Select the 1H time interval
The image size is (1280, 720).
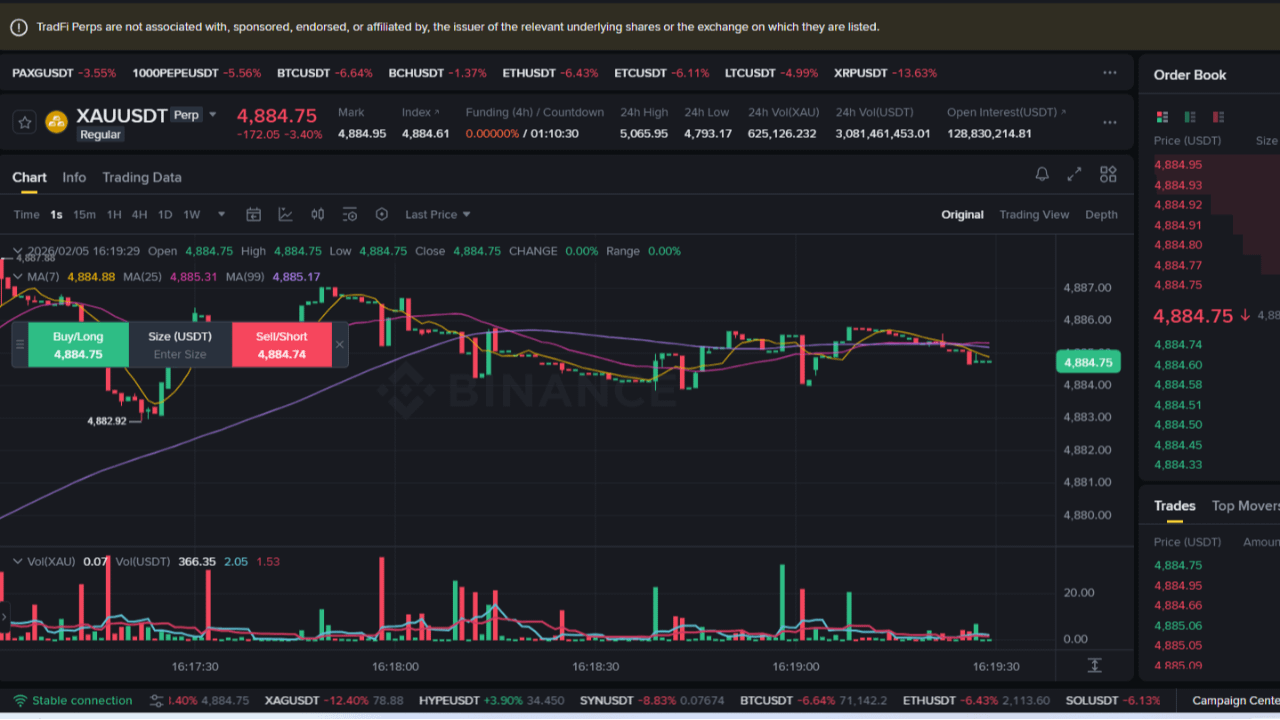tap(114, 214)
